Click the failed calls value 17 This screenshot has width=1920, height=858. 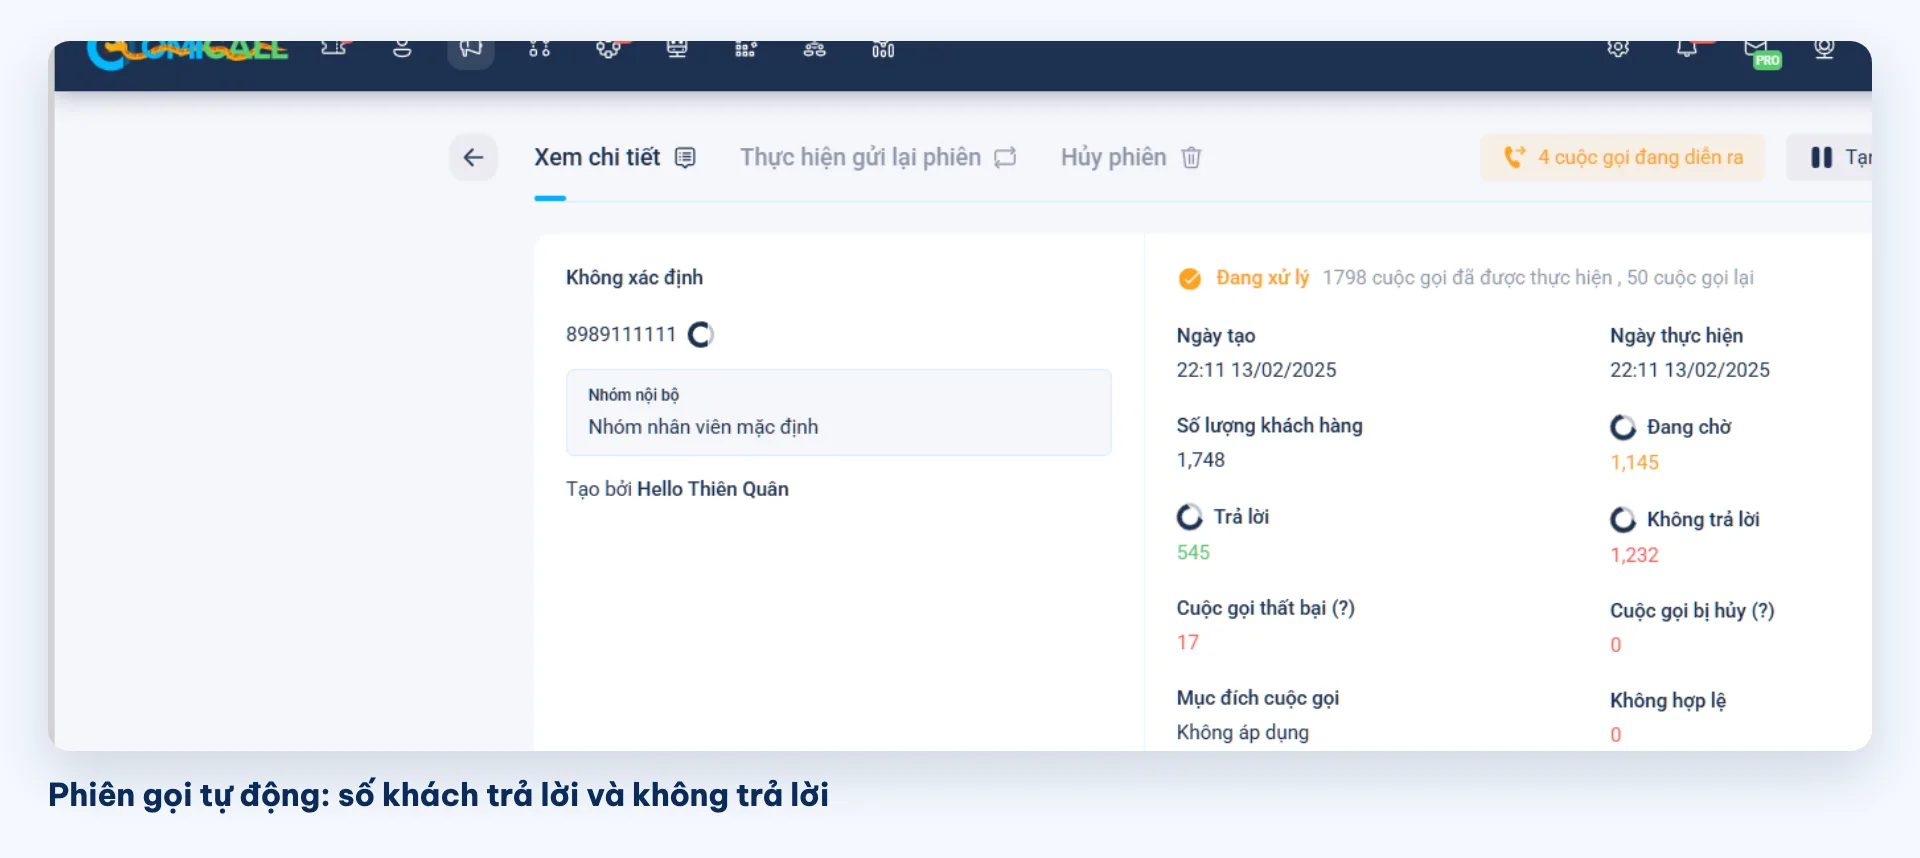(1187, 642)
